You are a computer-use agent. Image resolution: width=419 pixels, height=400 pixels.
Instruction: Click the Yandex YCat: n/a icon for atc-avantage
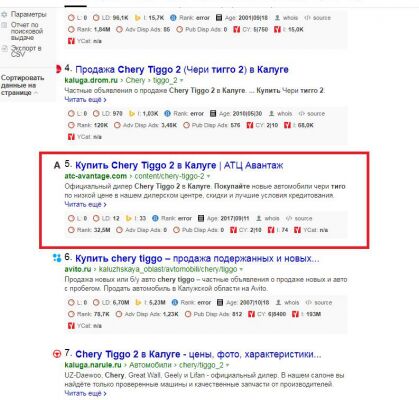(297, 230)
